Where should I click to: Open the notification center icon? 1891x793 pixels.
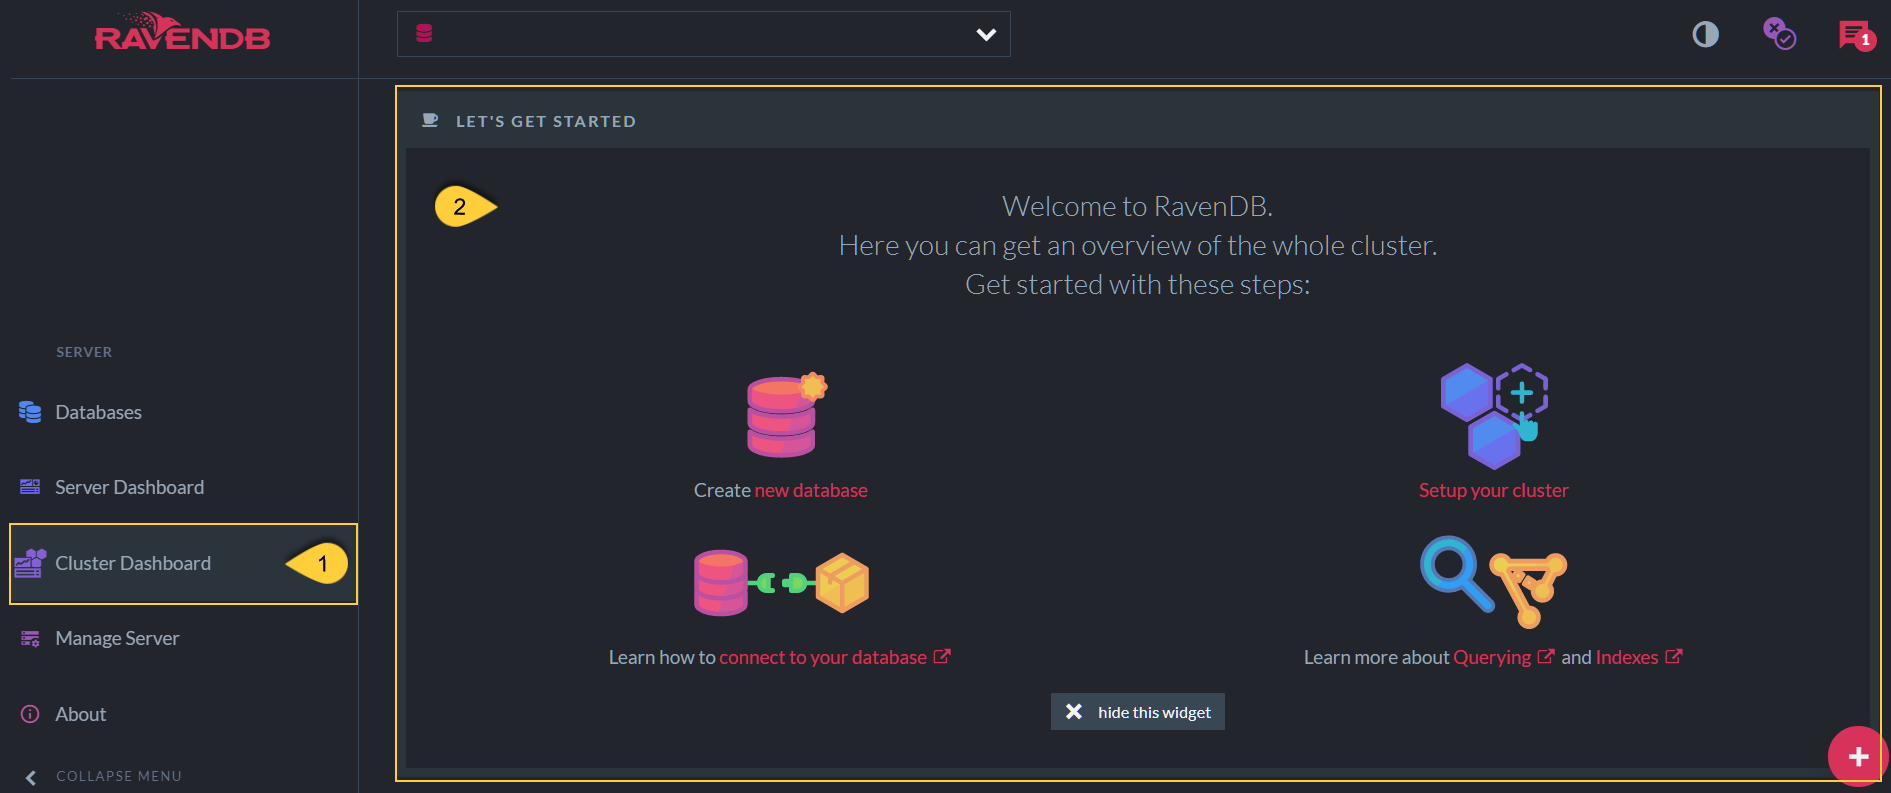[x=1856, y=35]
